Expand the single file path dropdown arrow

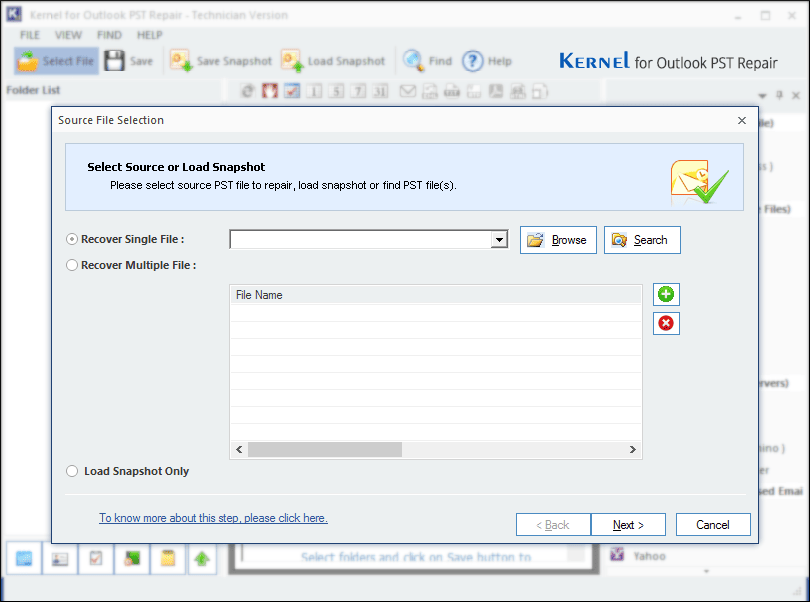click(499, 240)
